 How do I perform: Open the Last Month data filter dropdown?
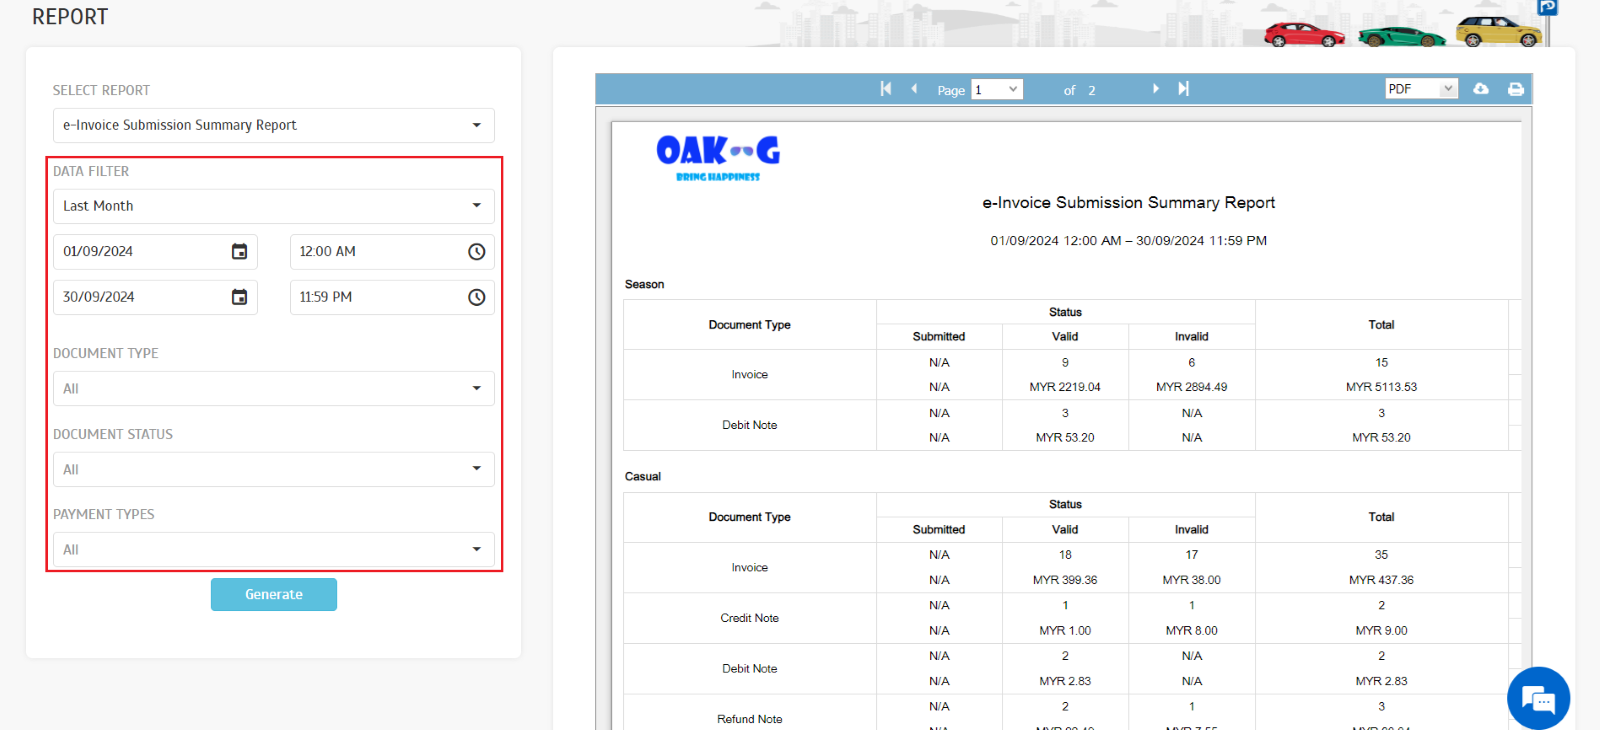click(x=273, y=206)
